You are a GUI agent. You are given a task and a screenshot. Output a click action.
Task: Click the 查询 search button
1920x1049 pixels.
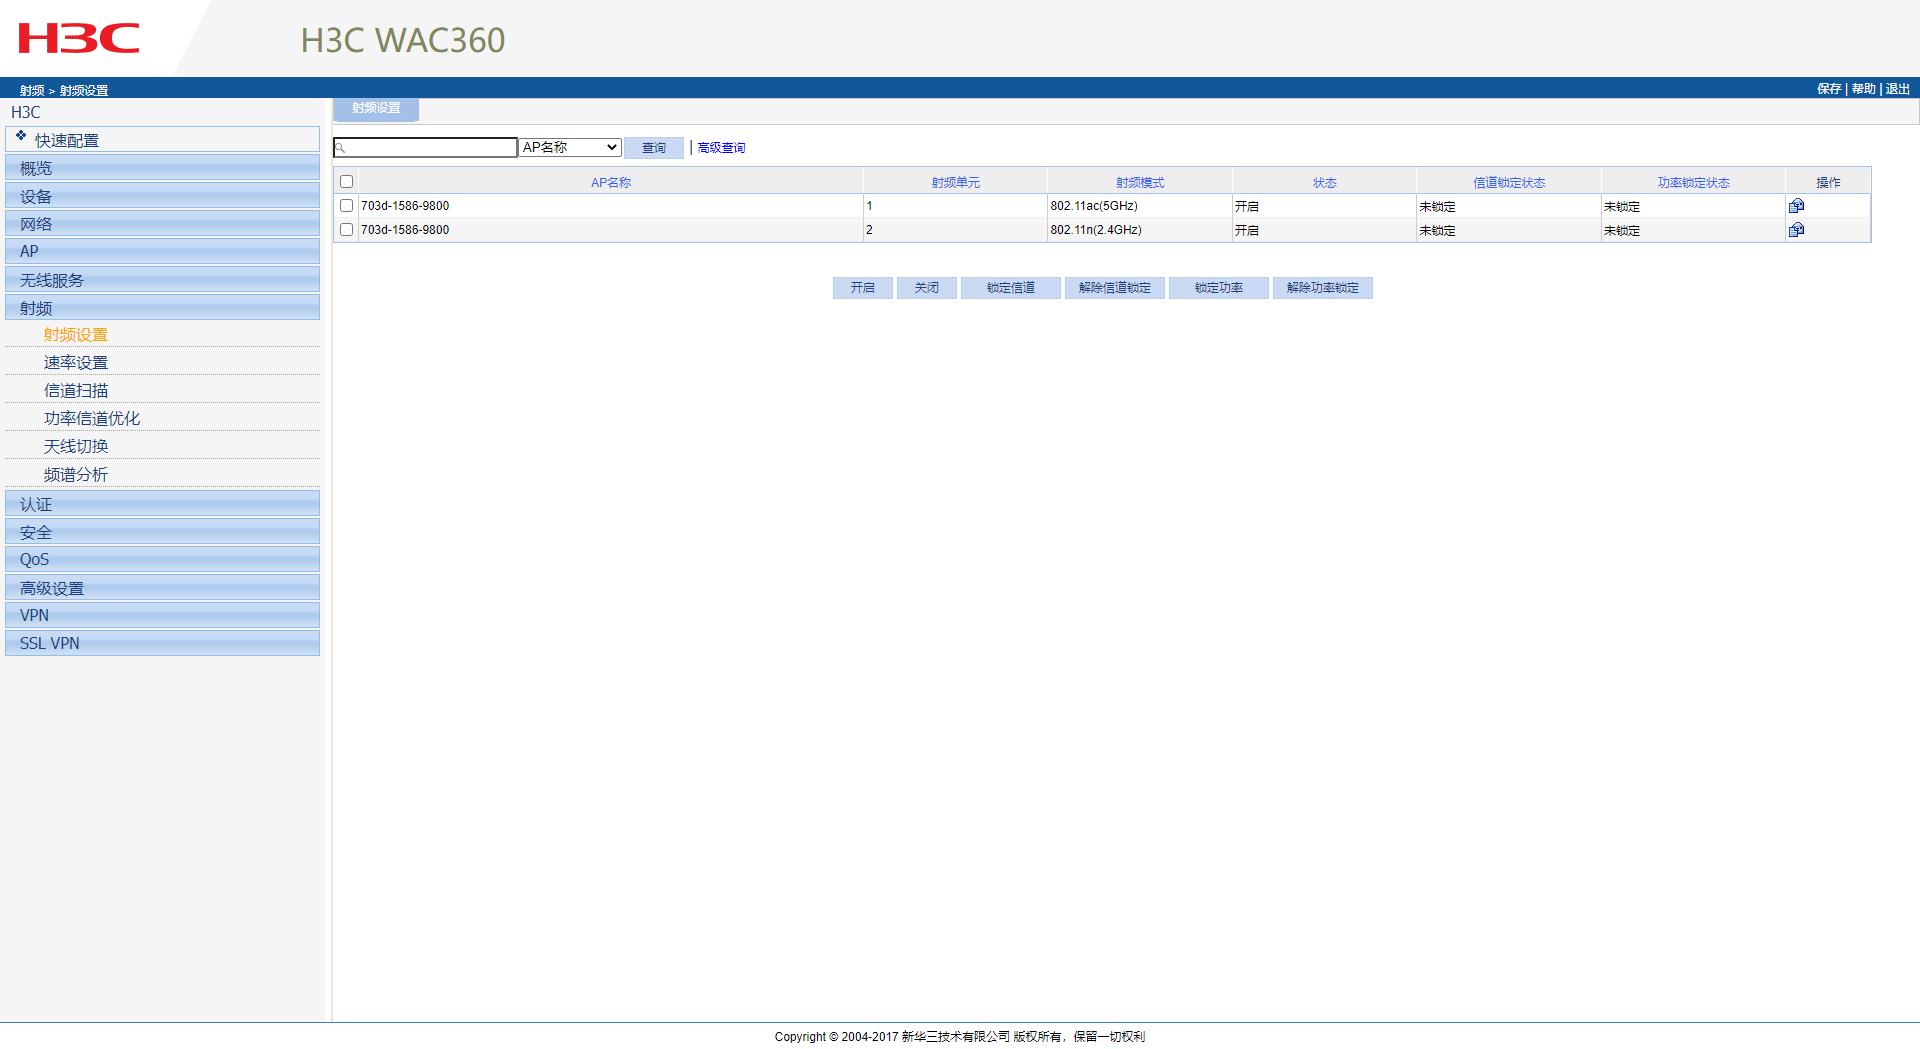click(x=654, y=148)
